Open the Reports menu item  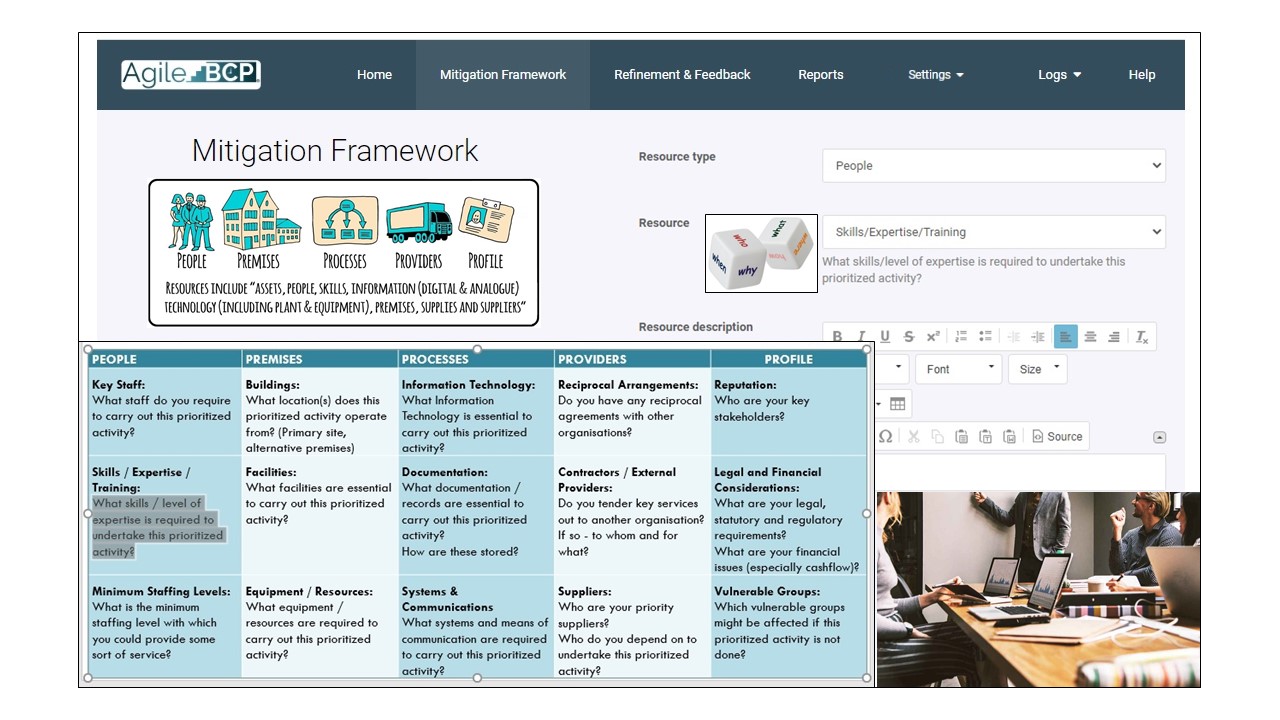(820, 75)
